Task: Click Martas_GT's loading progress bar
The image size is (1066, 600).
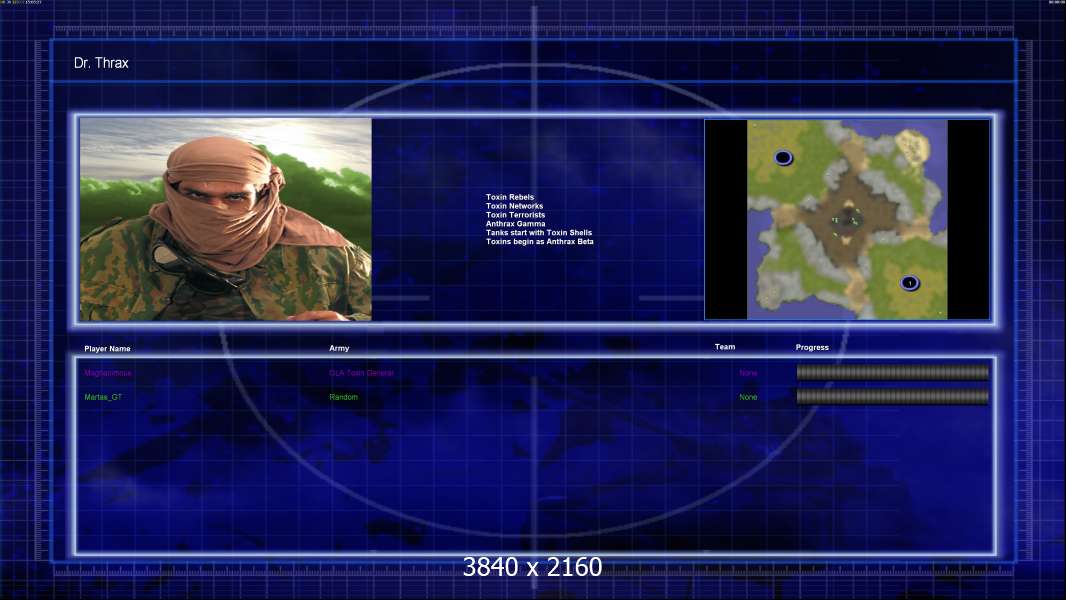Action: [x=893, y=396]
